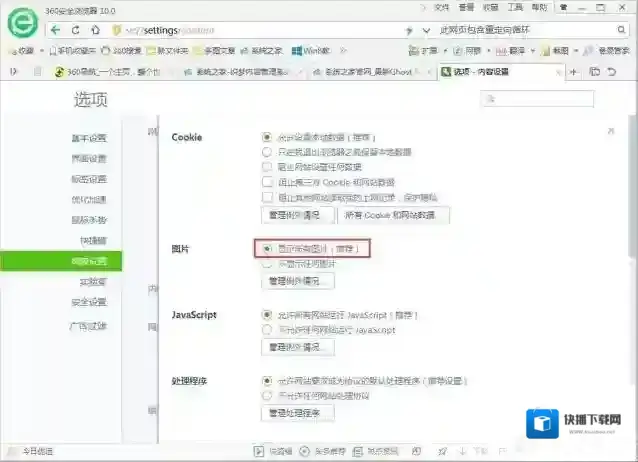The image size is (638, 462).
Task: Open the 登录管家 login manager icon
Action: coord(590,50)
